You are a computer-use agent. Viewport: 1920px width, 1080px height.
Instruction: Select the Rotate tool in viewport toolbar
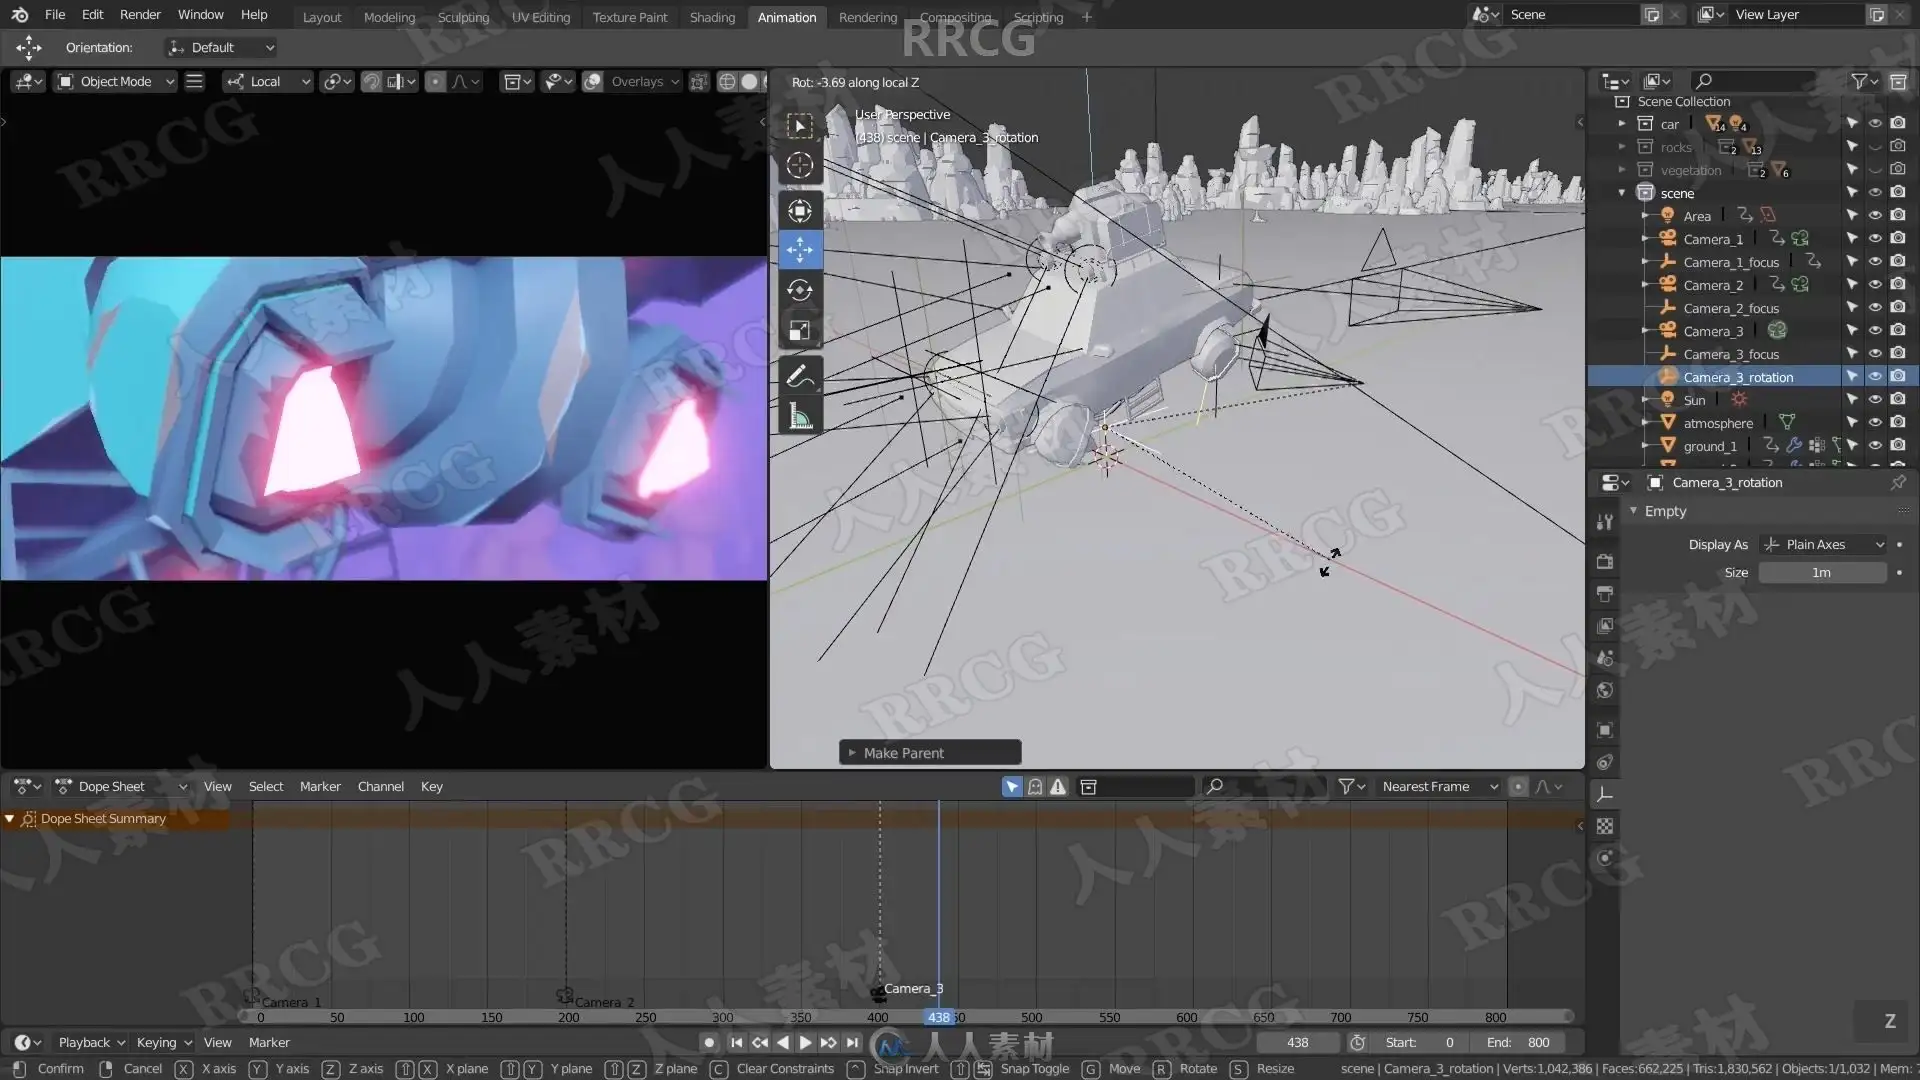click(x=799, y=290)
